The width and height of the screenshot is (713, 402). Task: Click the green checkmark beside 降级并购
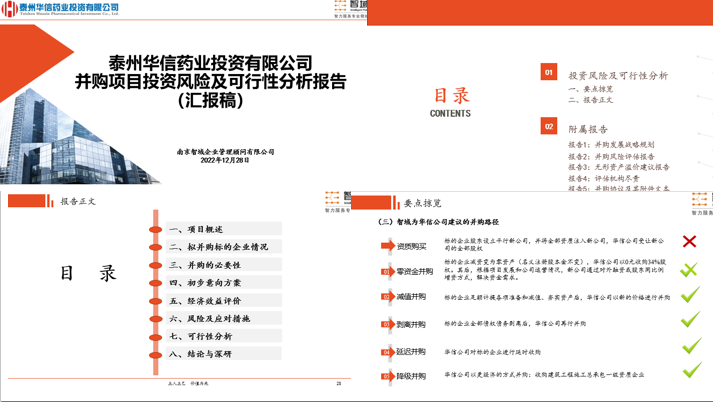pyautogui.click(x=692, y=370)
